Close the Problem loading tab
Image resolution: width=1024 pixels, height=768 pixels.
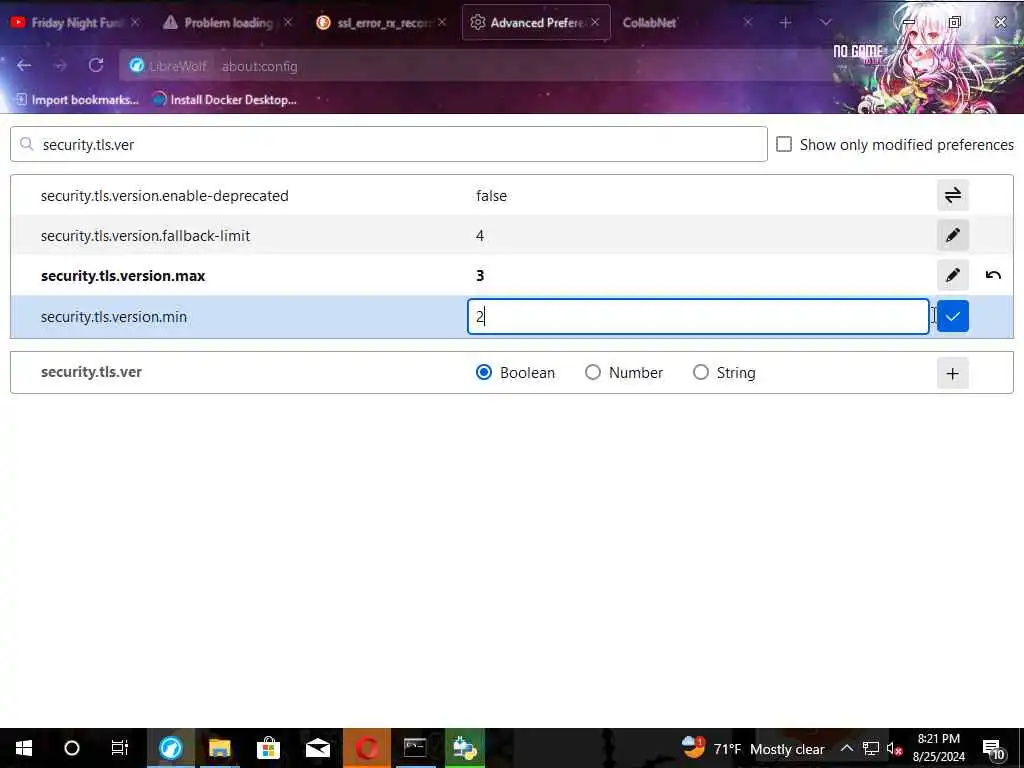[x=287, y=22]
